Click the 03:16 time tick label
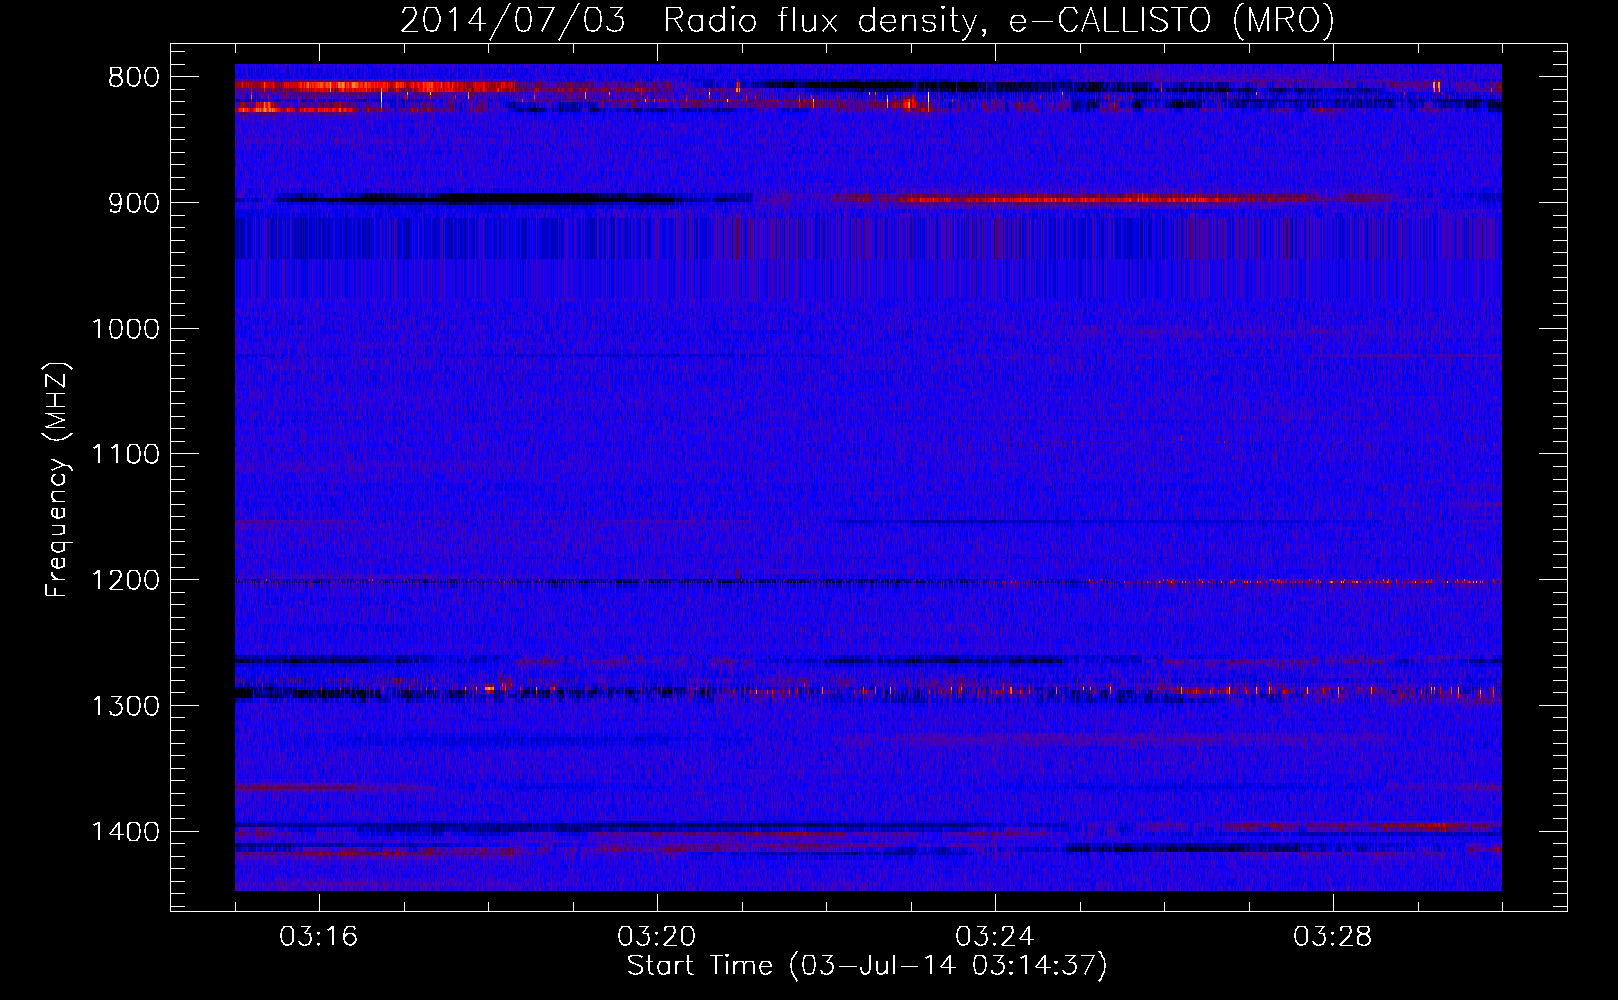 point(319,937)
